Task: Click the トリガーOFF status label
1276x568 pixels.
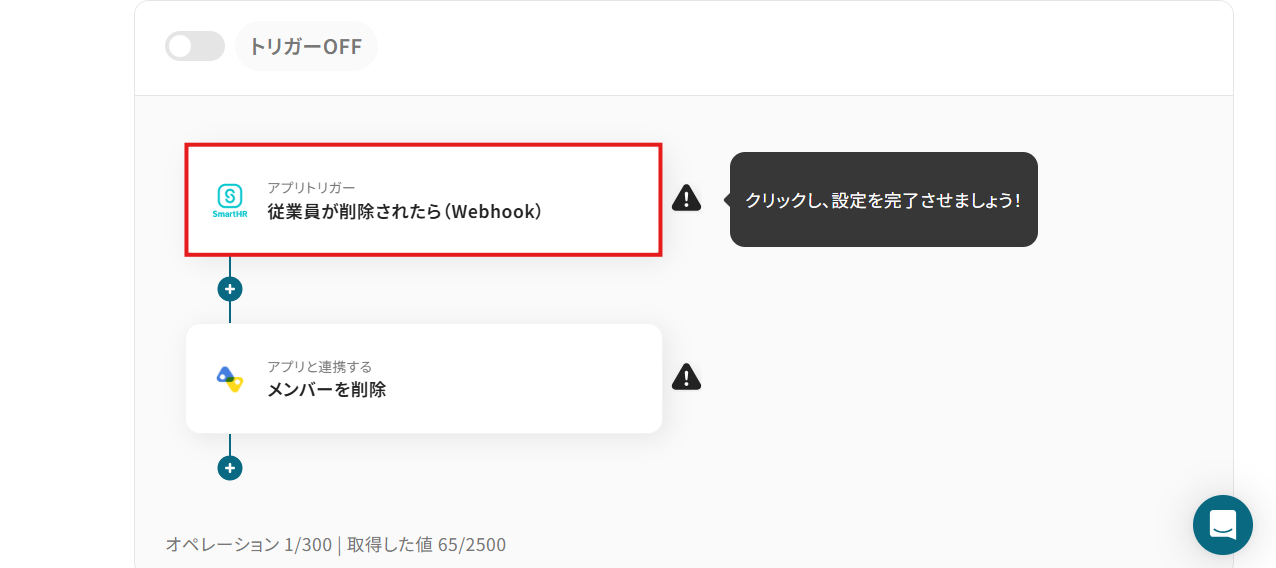Action: 306,46
